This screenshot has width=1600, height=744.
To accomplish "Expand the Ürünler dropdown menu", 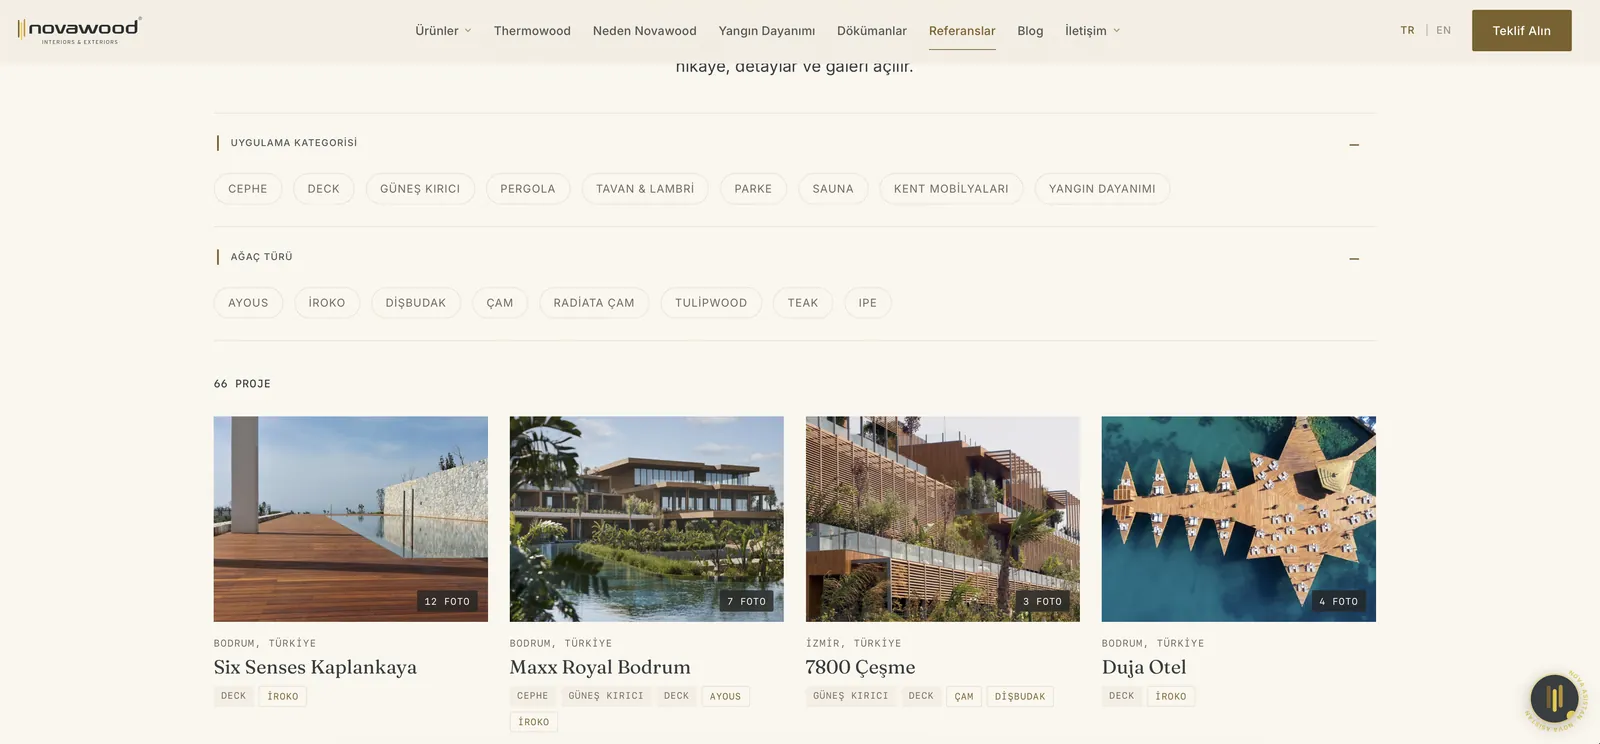I will [443, 31].
